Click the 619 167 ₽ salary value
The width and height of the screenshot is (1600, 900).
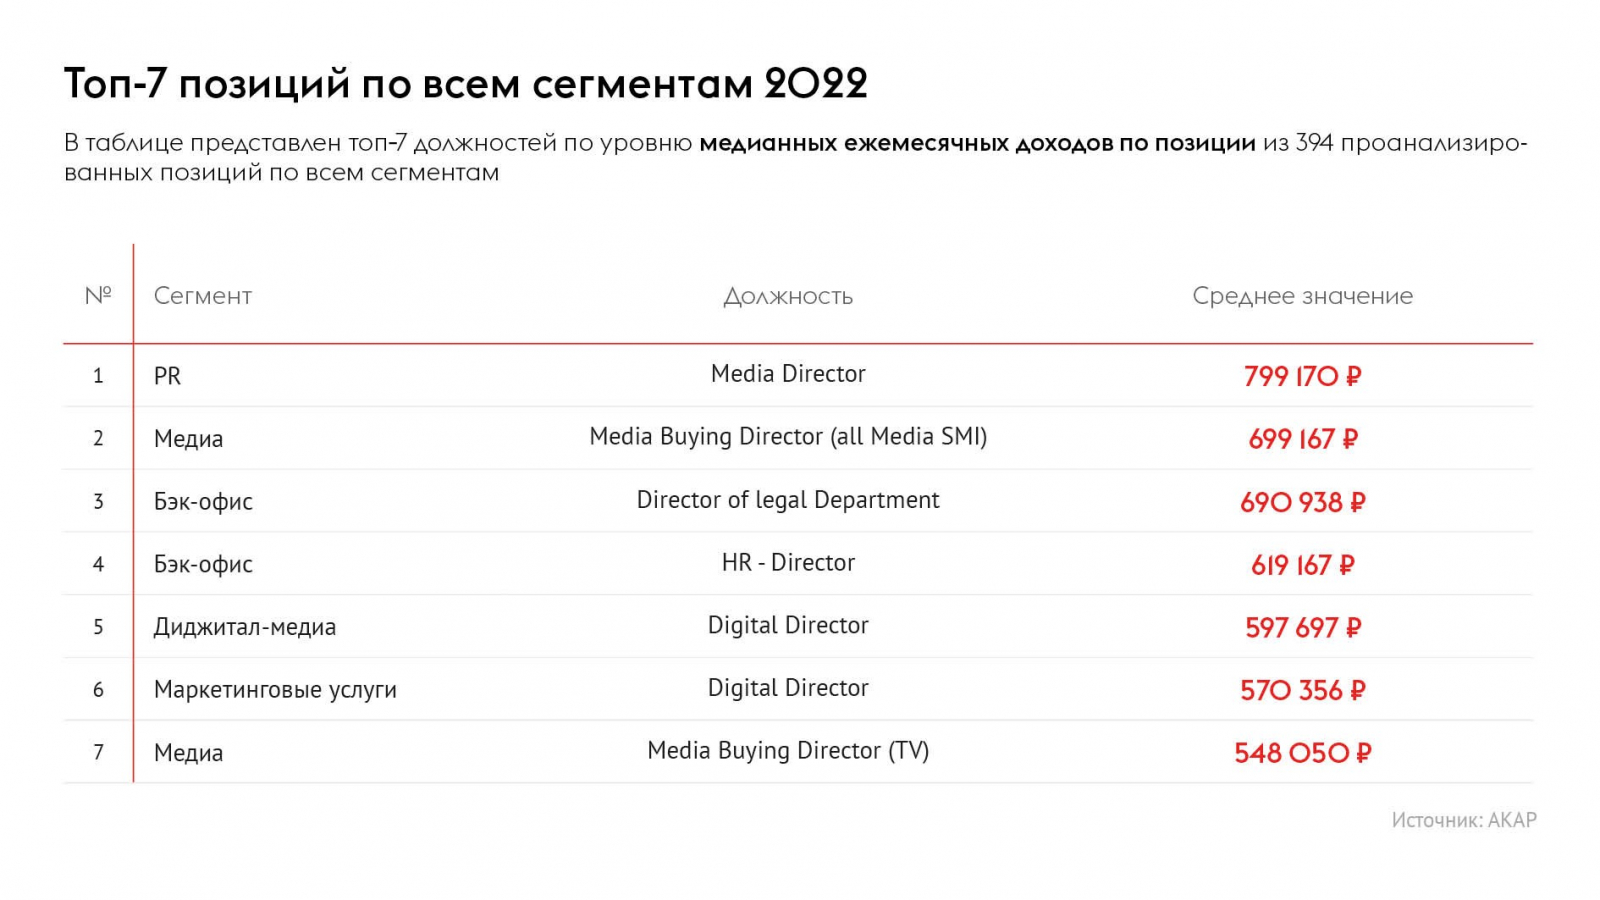[1302, 565]
